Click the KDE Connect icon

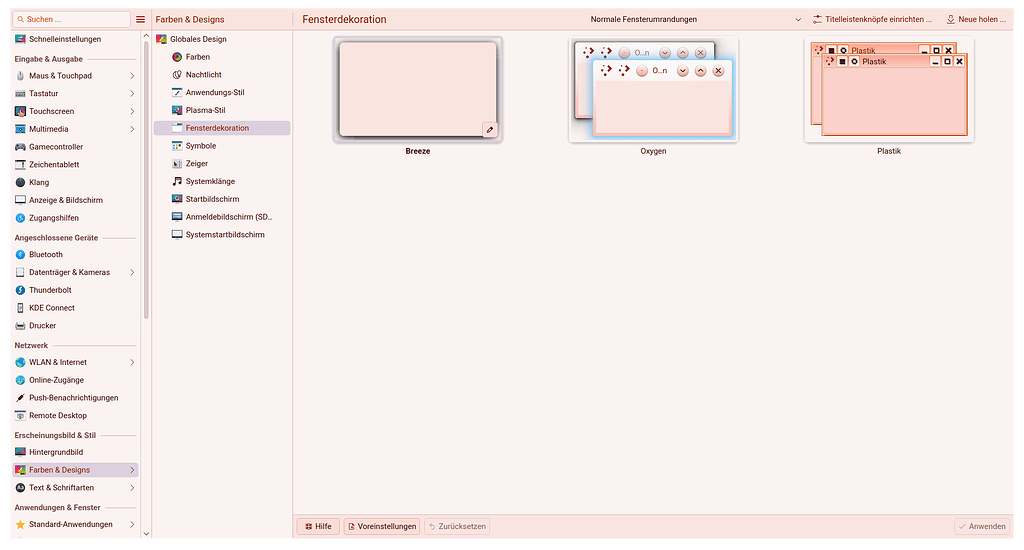click(20, 308)
